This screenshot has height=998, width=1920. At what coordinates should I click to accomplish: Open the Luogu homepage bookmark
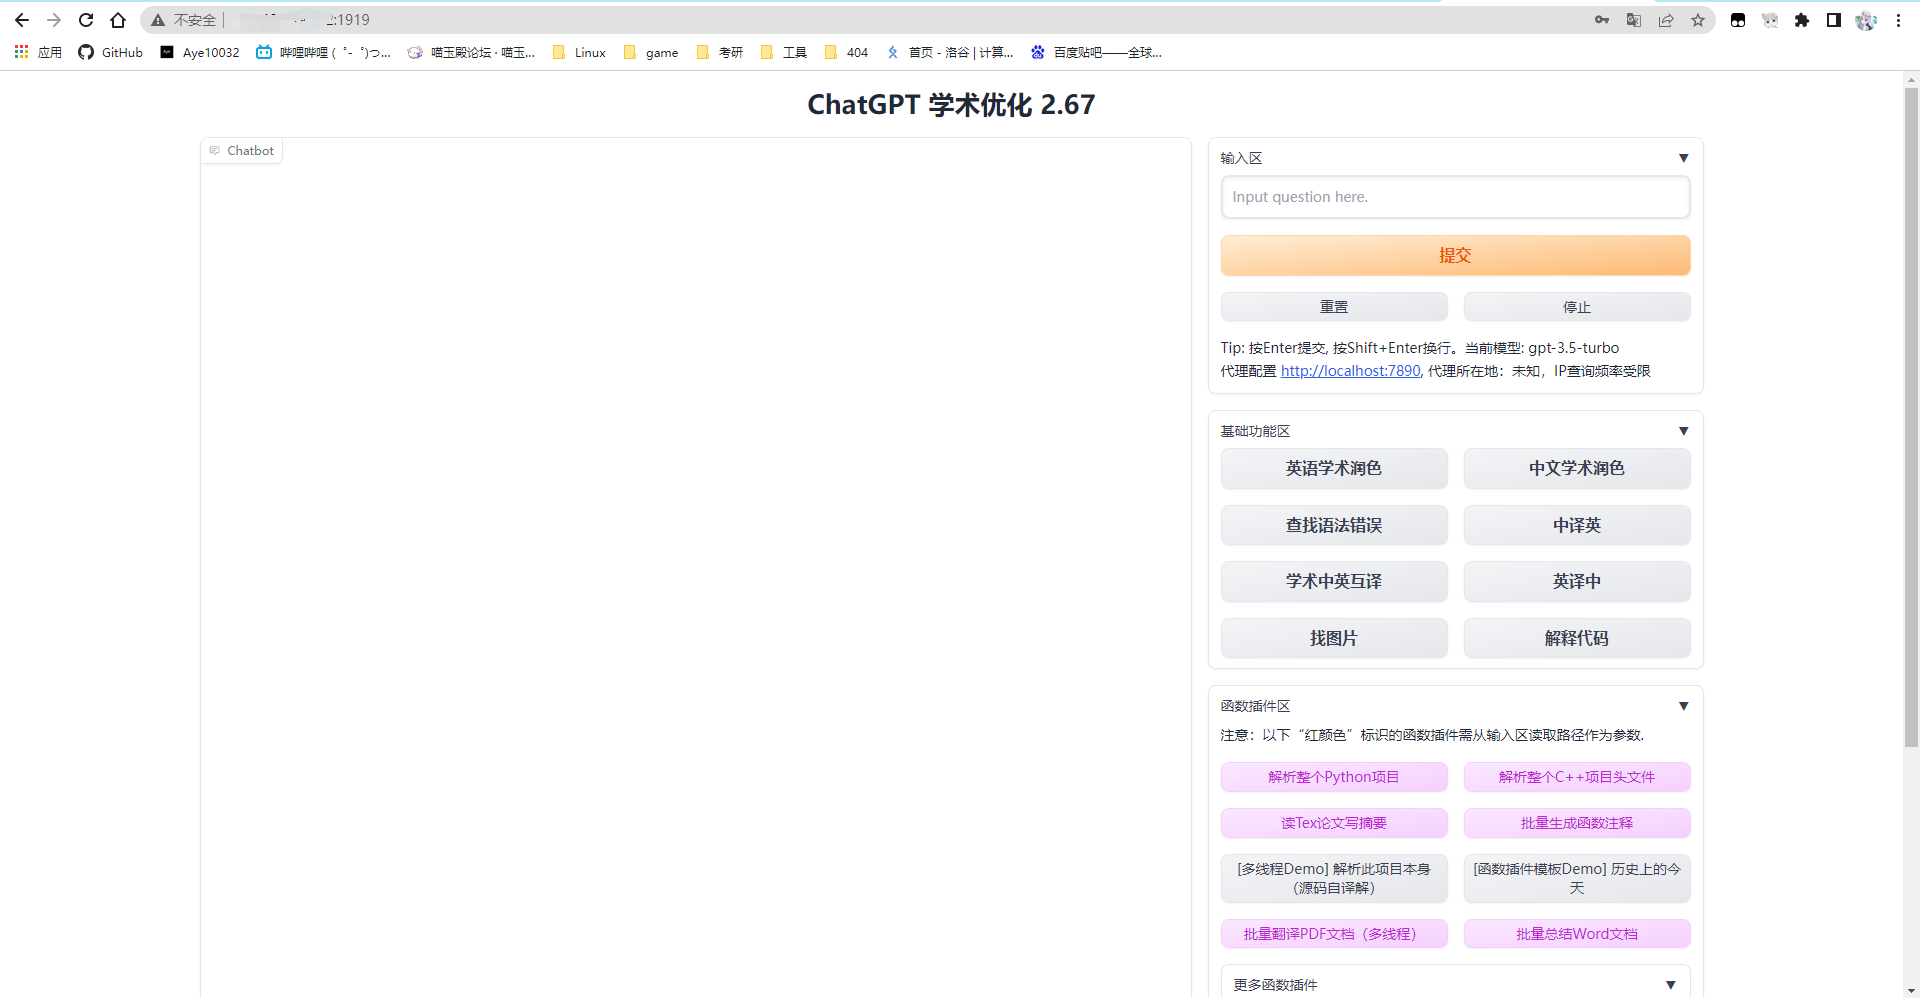(950, 52)
